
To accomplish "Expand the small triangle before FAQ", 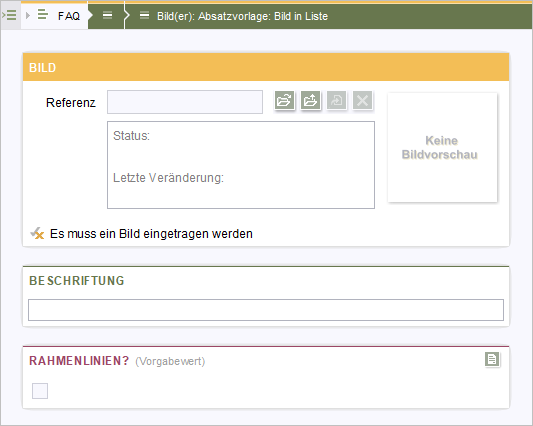I will point(28,15).
